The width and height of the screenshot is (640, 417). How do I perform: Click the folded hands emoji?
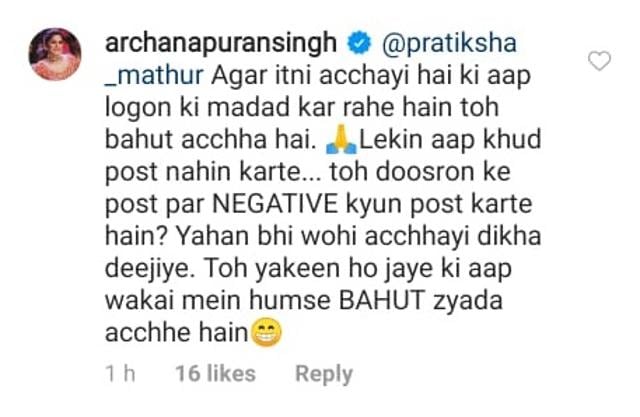(x=341, y=140)
